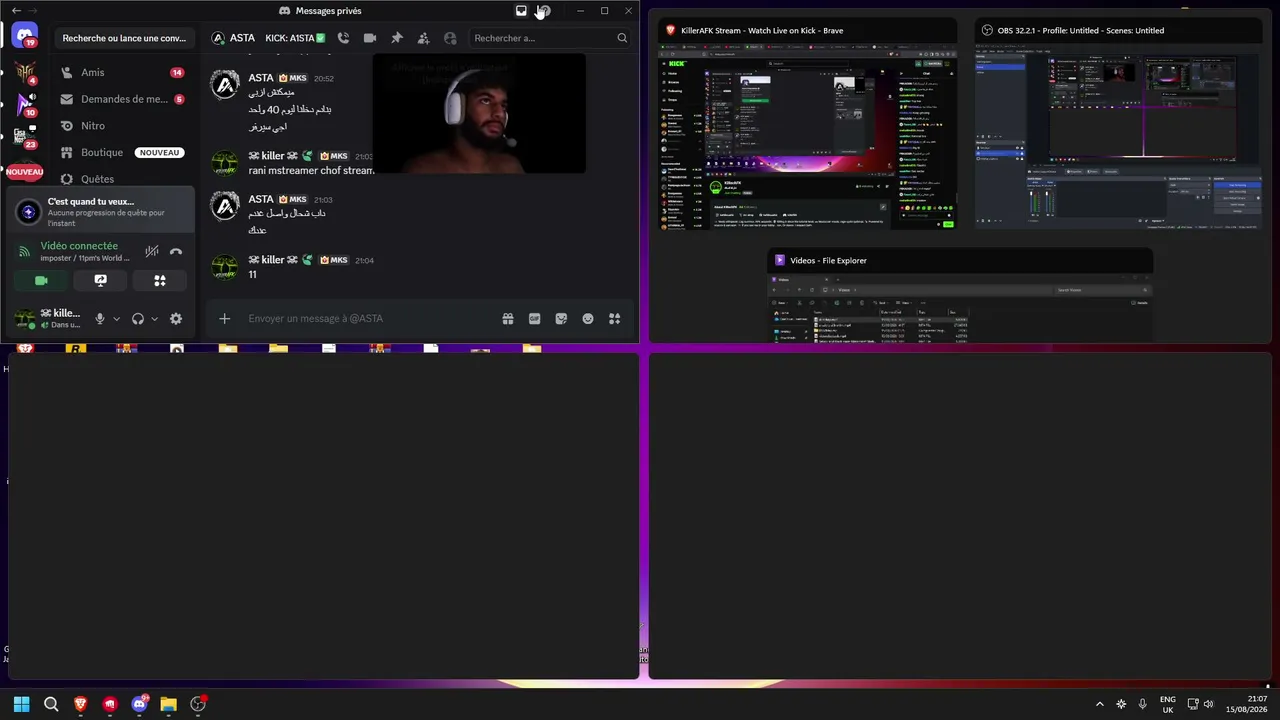Open ENG UK language switcher in tray

pos(1167,704)
